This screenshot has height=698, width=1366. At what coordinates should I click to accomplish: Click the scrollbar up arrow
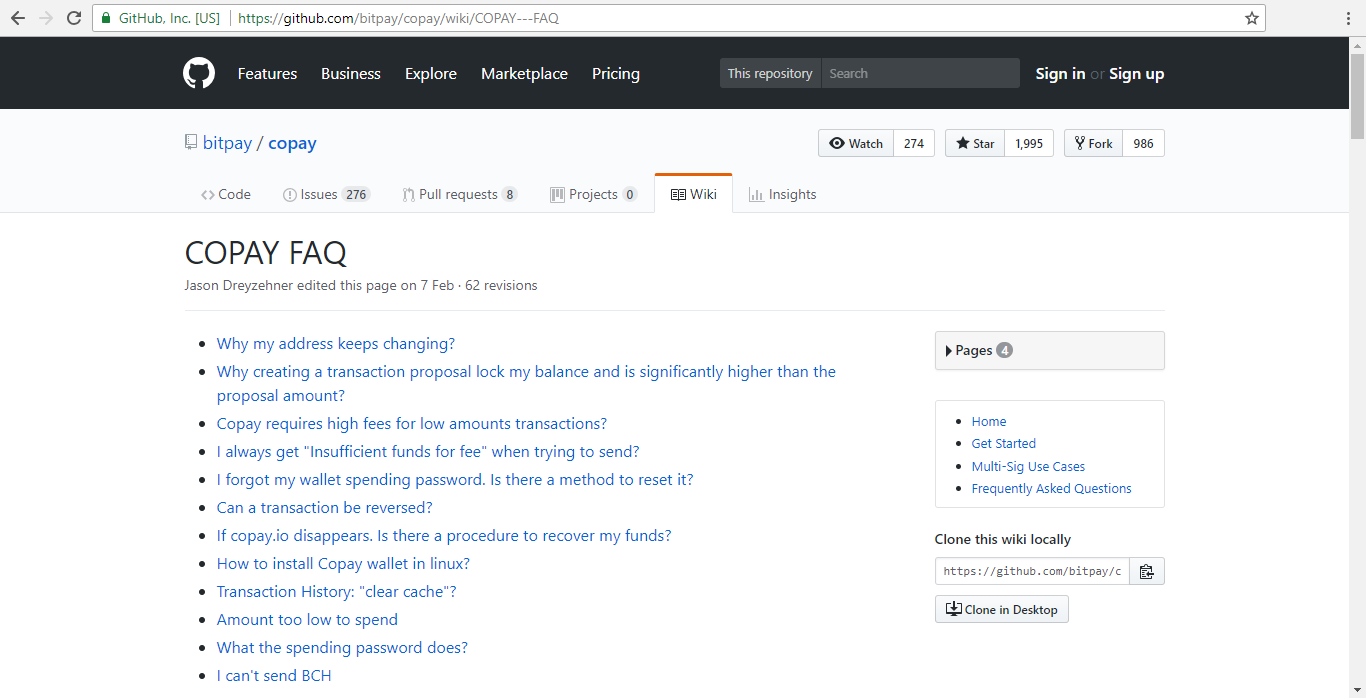pyautogui.click(x=1357, y=45)
